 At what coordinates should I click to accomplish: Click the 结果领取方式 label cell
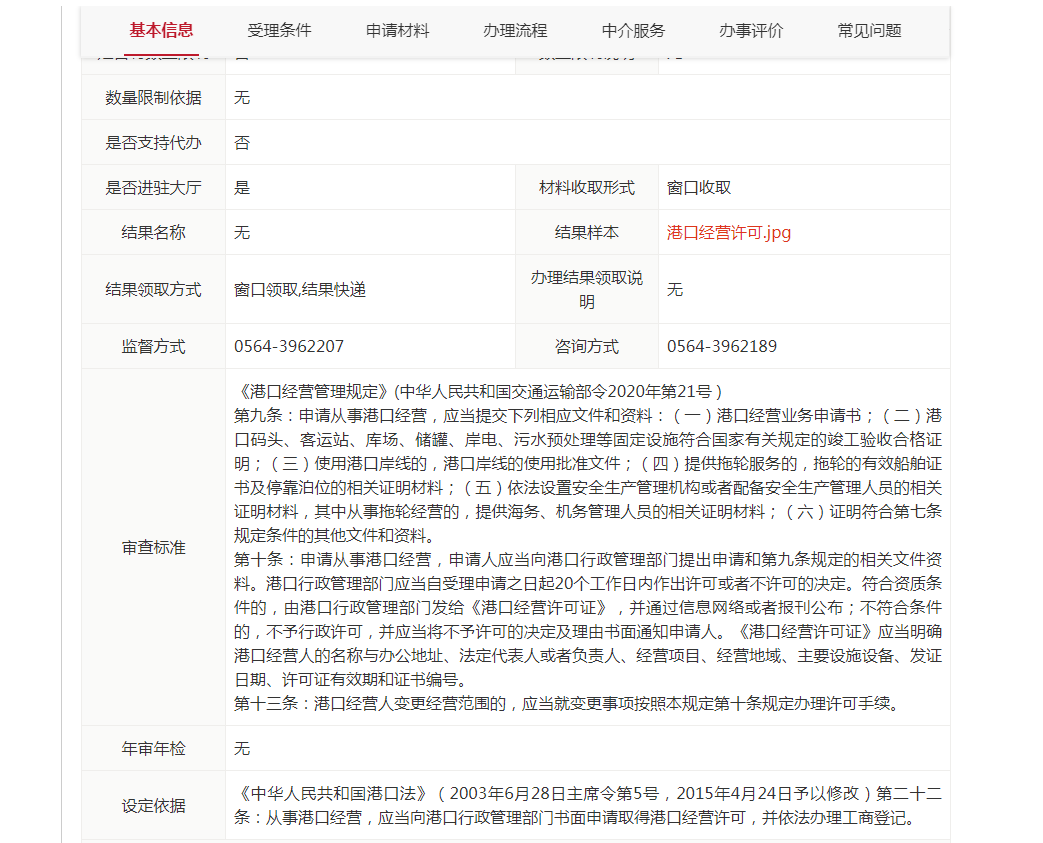tap(153, 290)
